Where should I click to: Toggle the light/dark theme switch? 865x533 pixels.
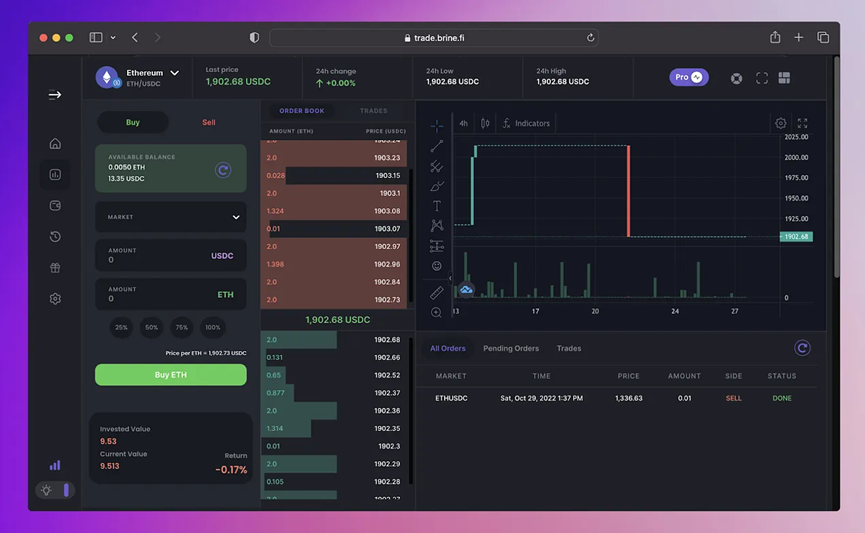coord(55,490)
